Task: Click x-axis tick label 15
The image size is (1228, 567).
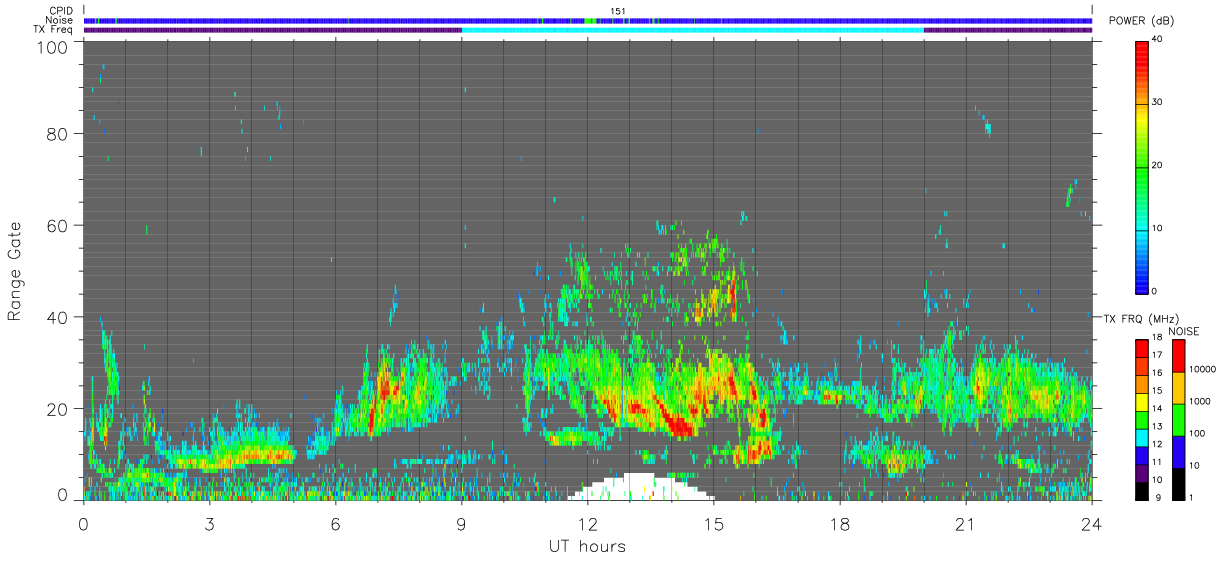Action: click(x=713, y=524)
